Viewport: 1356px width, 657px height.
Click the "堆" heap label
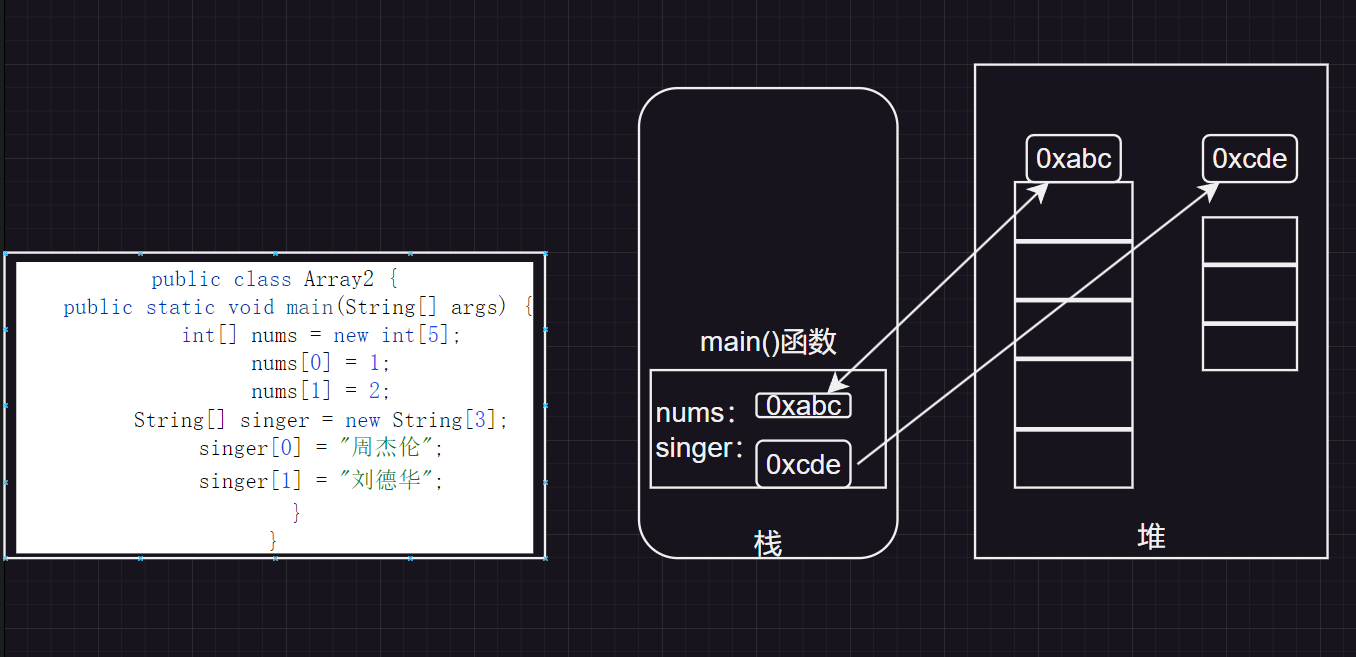[1151, 537]
